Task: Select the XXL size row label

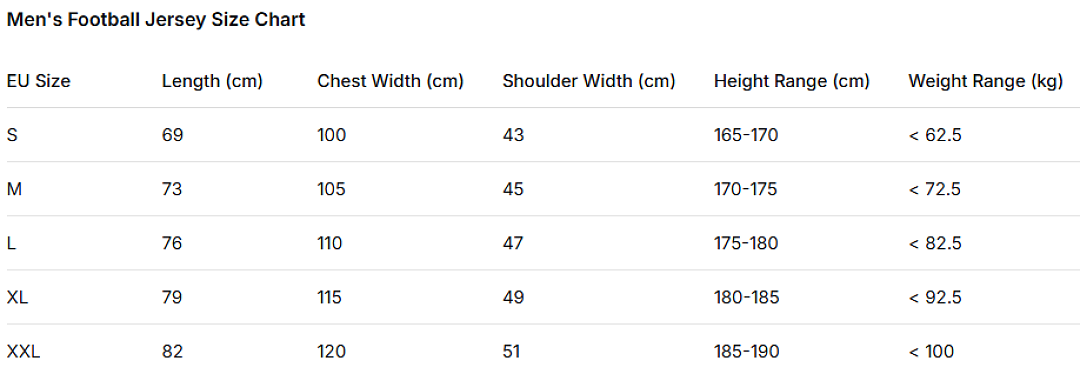Action: (23, 352)
